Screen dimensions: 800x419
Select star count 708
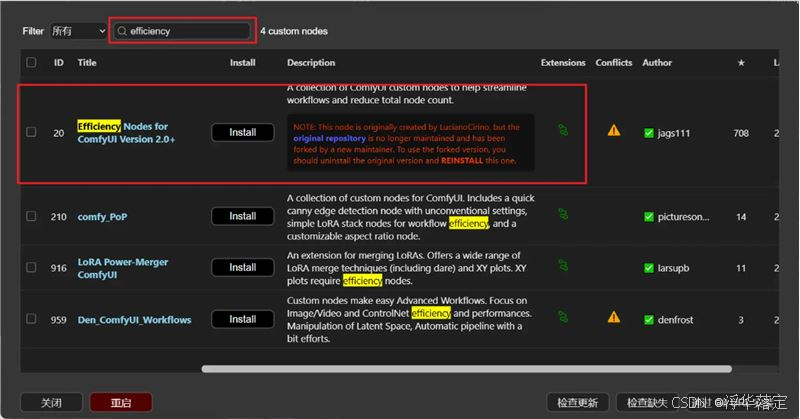[741, 133]
